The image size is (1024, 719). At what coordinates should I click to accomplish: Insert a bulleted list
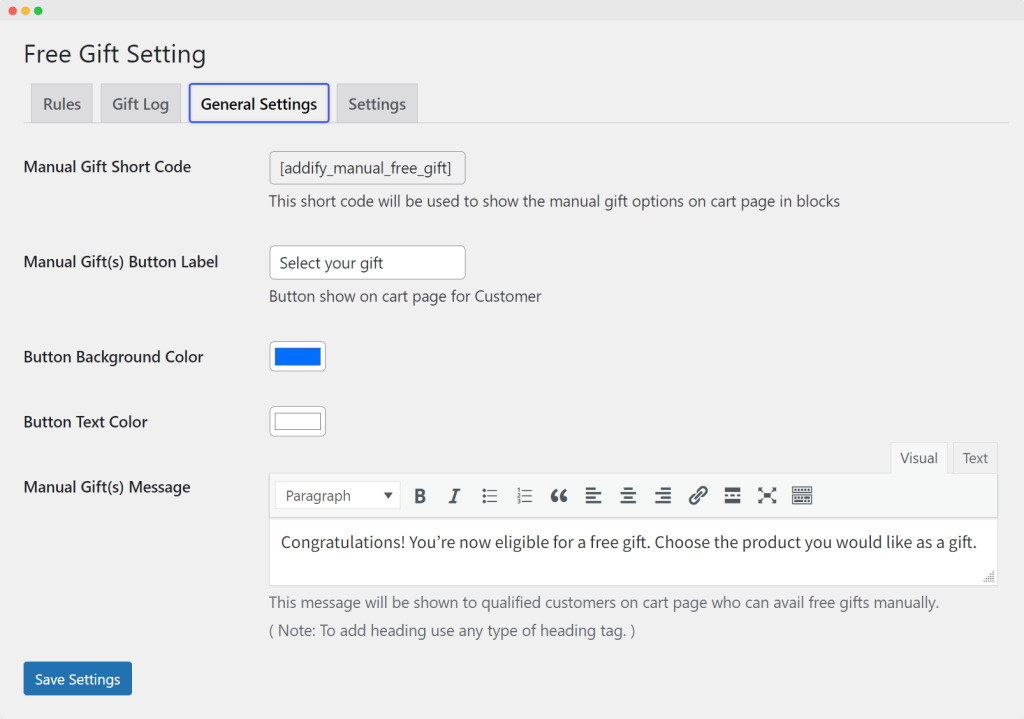pos(490,496)
